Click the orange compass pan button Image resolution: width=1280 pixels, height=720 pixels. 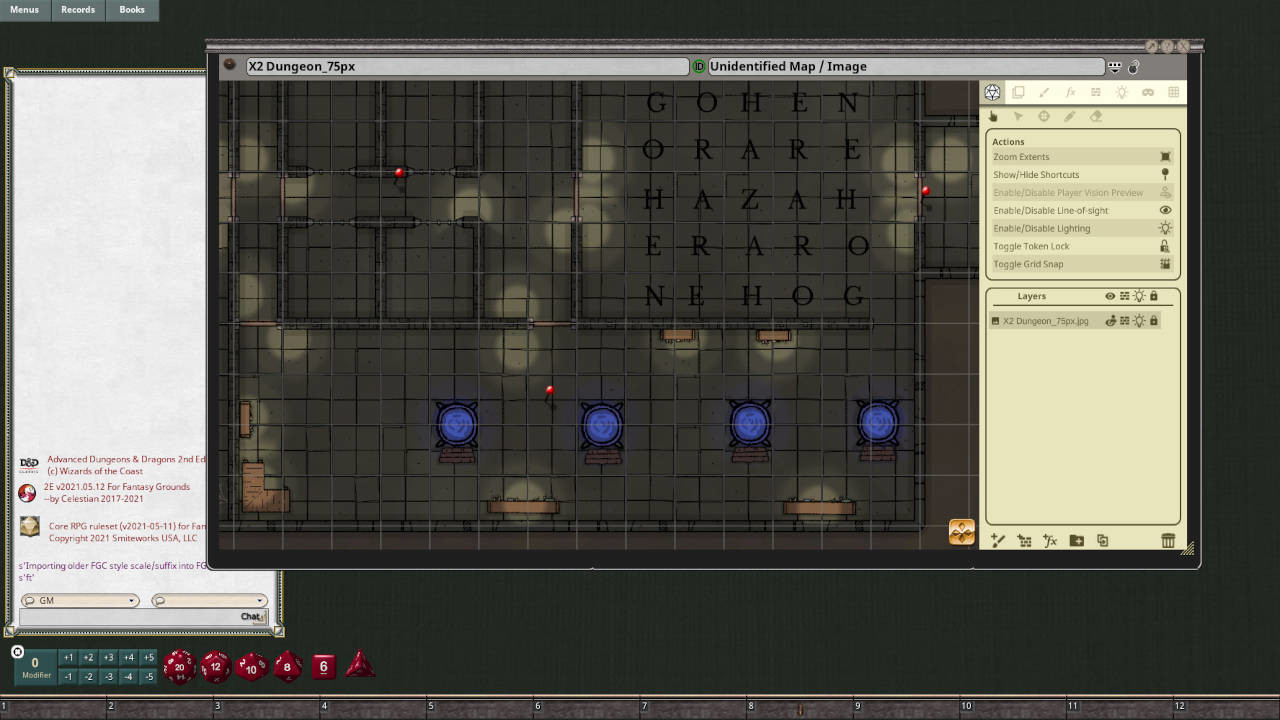(961, 532)
